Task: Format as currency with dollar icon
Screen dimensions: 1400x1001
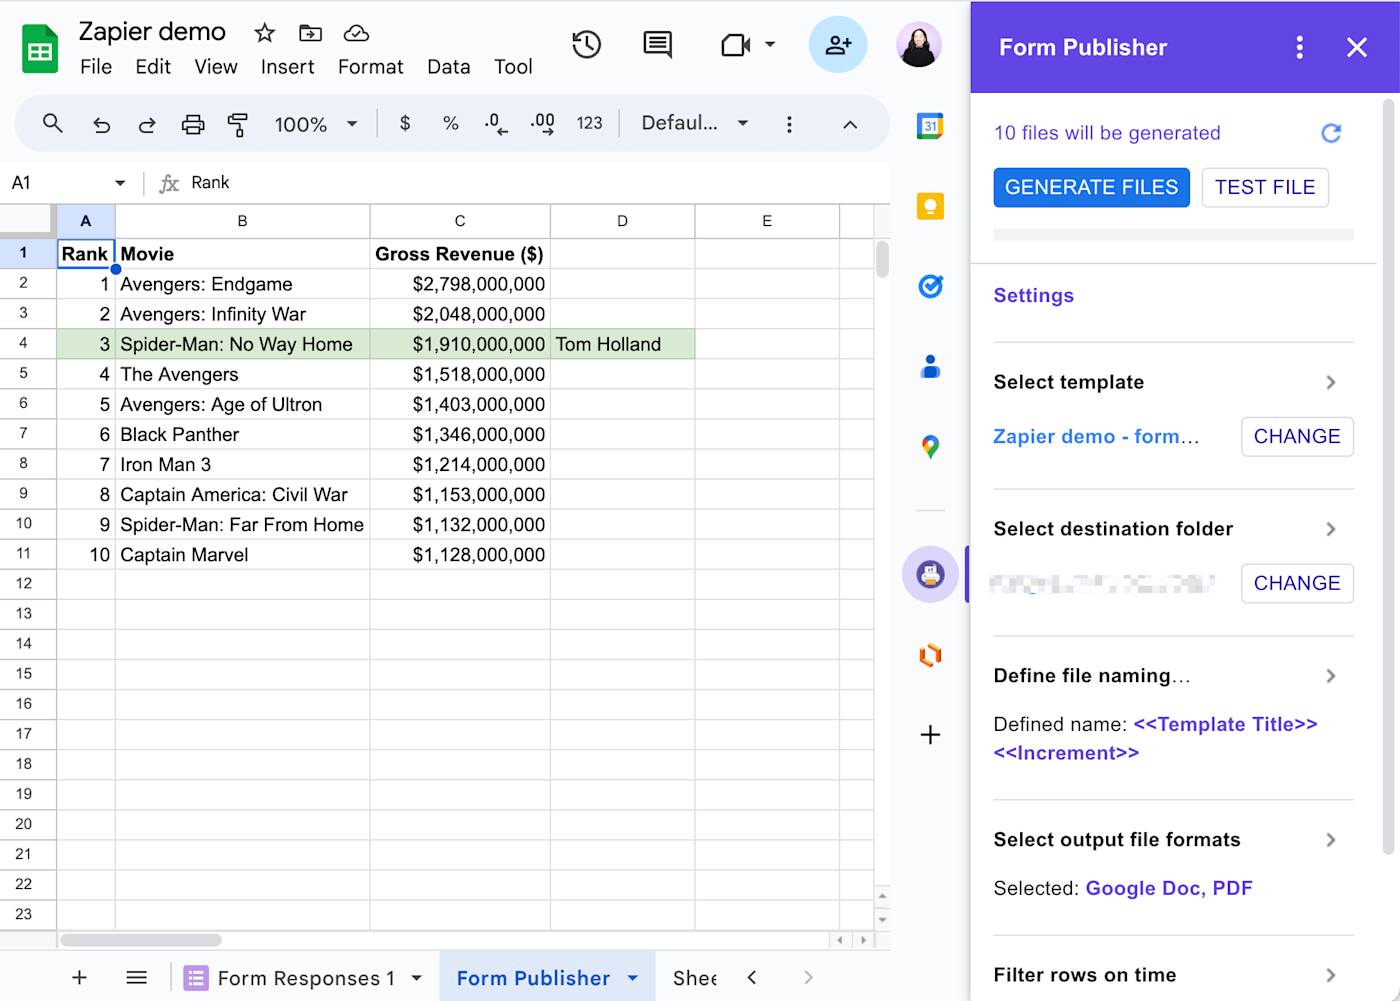Action: (405, 123)
